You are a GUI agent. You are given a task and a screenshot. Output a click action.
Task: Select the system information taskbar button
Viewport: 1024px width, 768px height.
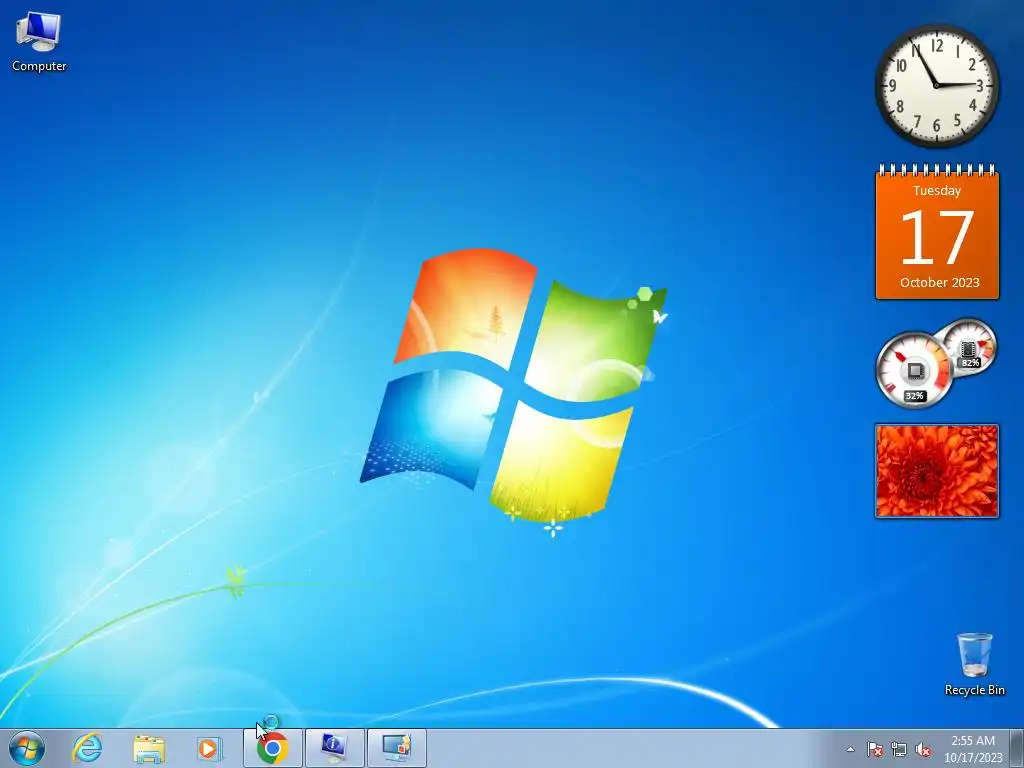click(334, 748)
